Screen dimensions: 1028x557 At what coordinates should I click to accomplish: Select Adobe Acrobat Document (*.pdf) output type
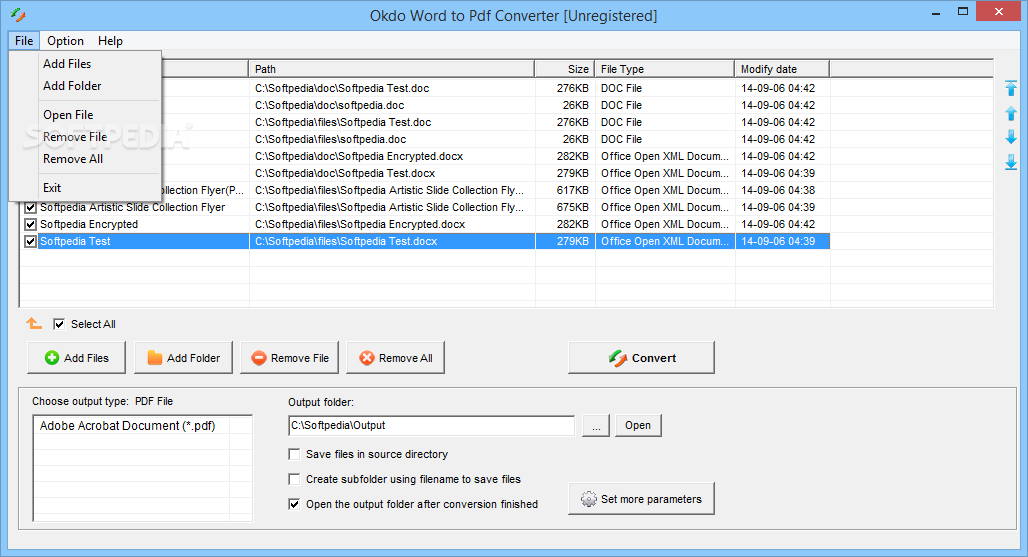coord(127,425)
